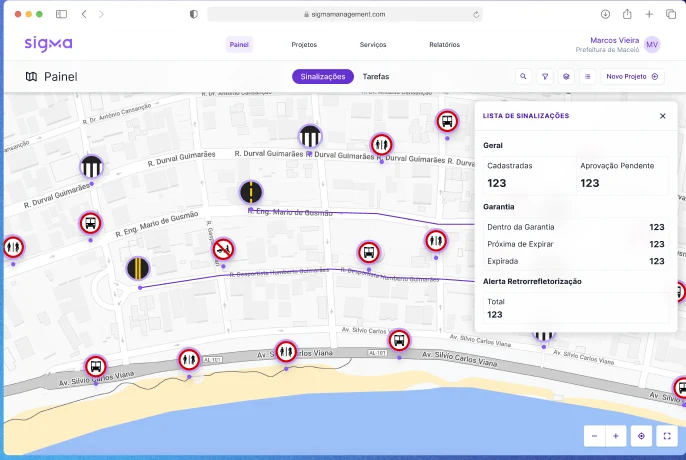Select the pedestrian marker on R. Durval Guimarães

pos(382,144)
